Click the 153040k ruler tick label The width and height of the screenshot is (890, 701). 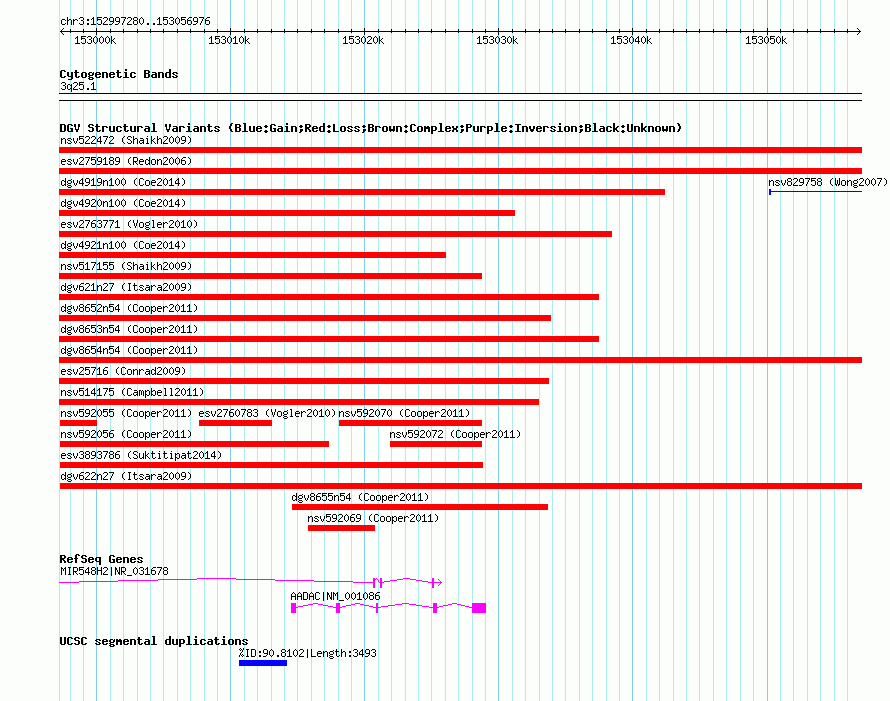[x=631, y=40]
